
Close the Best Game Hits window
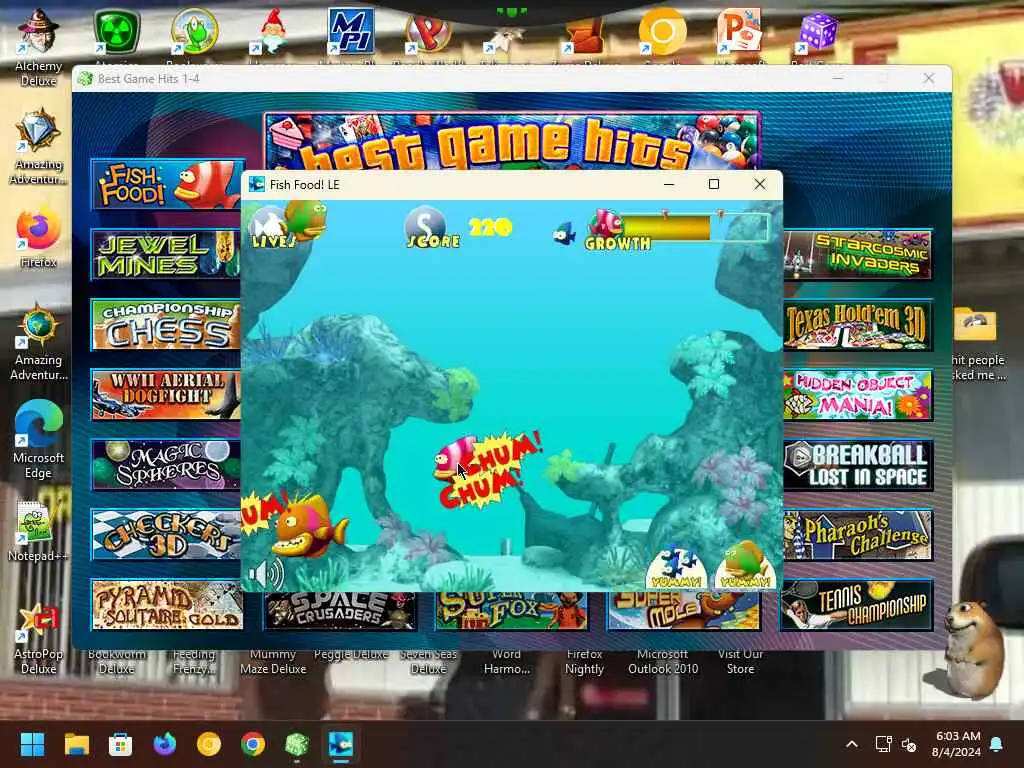[x=929, y=78]
